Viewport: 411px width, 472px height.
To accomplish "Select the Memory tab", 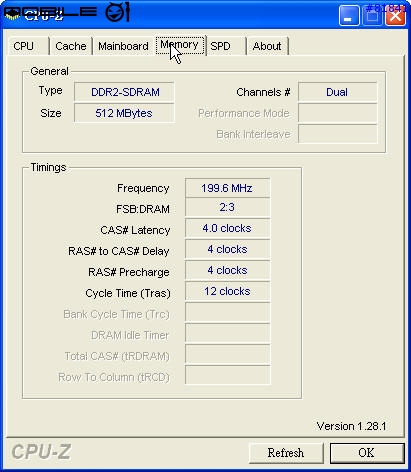I will (x=180, y=45).
